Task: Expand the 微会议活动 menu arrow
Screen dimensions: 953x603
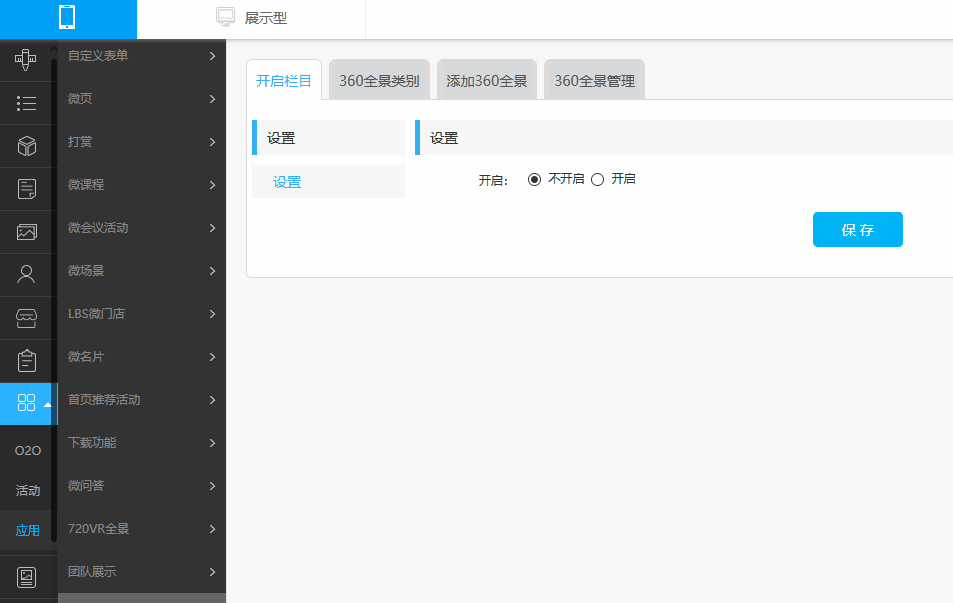Action: (x=212, y=228)
